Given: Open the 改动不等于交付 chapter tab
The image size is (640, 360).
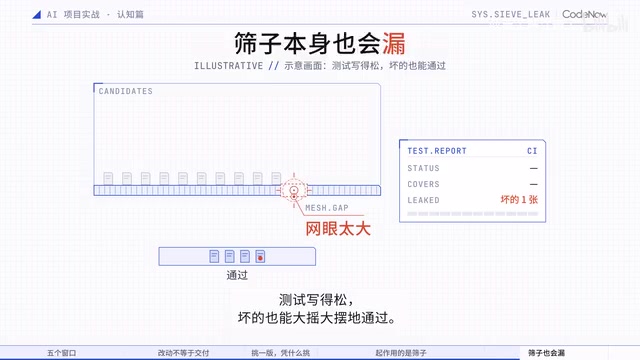Looking at the screenshot, I should 183,353.
